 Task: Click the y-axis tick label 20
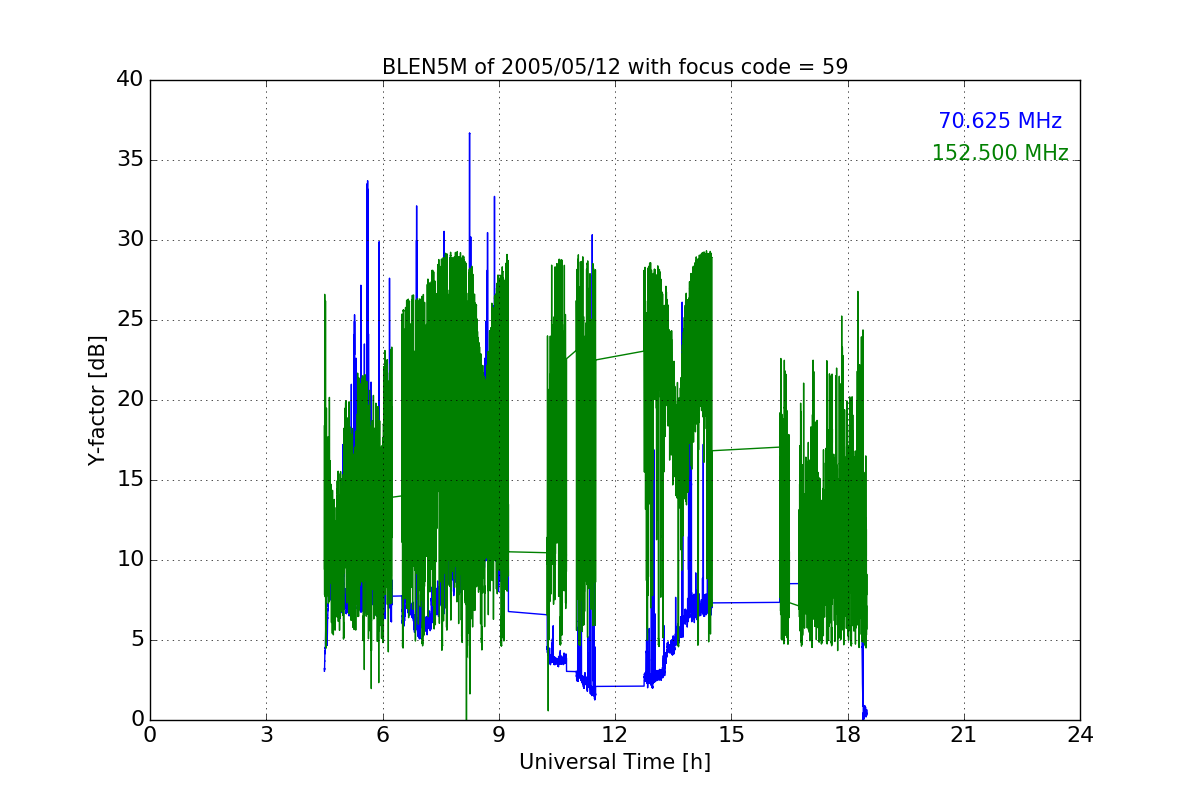tap(130, 400)
